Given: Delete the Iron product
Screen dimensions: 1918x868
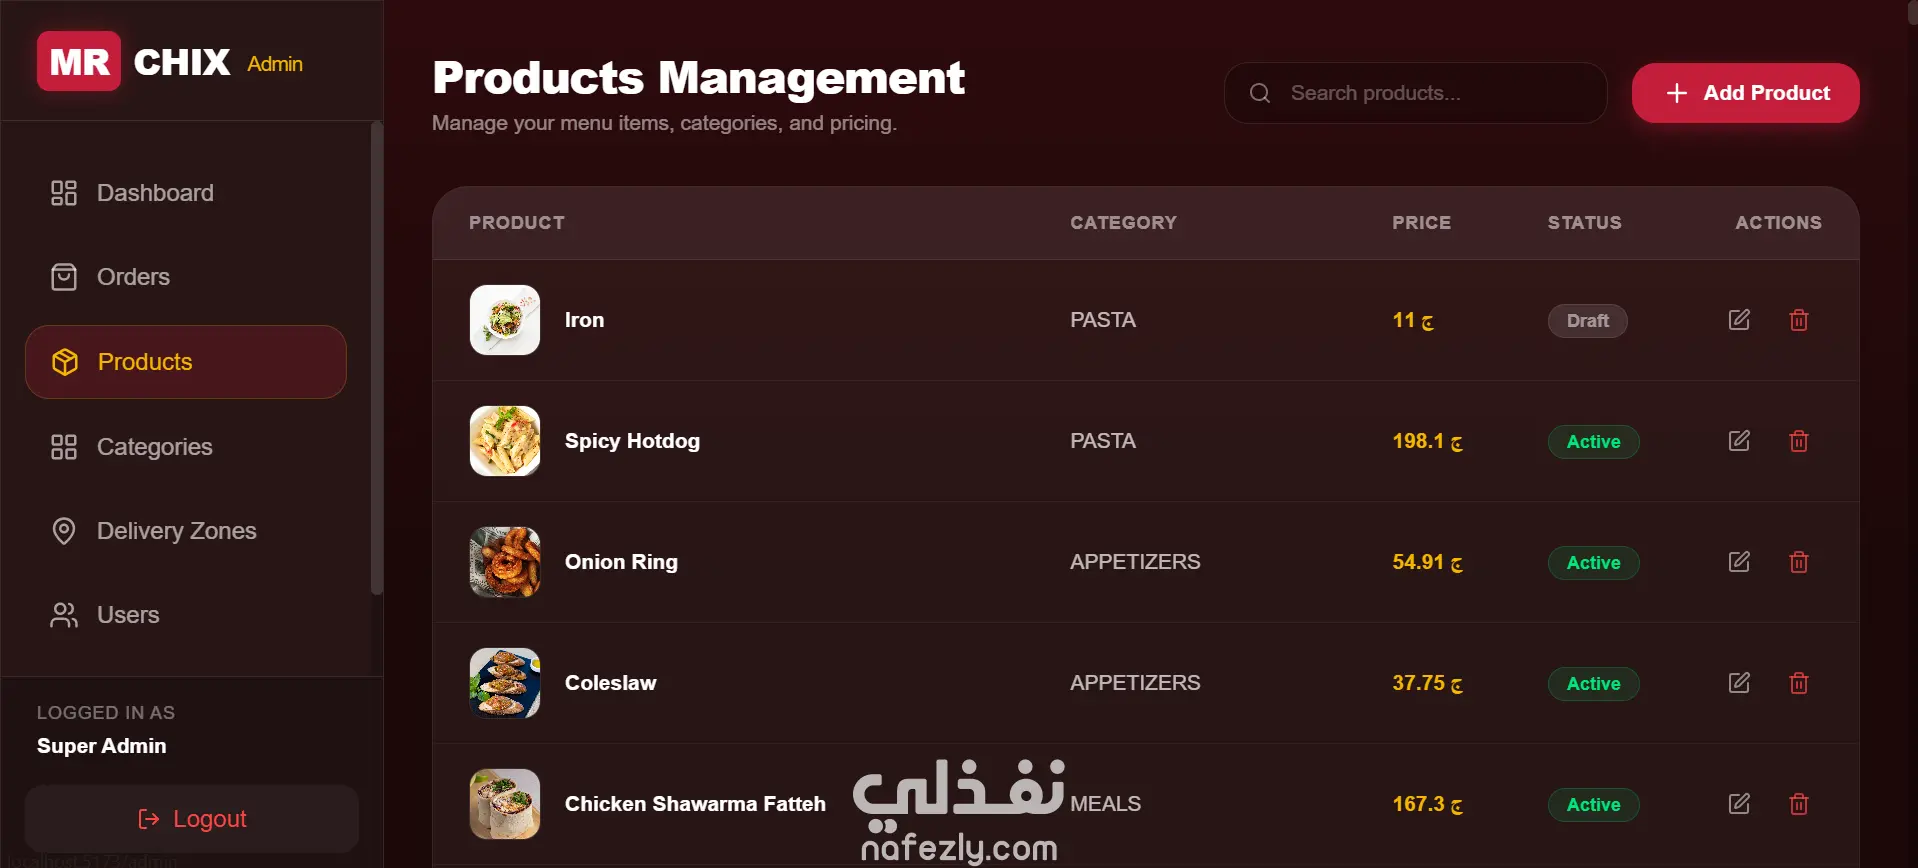Looking at the screenshot, I should click(1798, 320).
